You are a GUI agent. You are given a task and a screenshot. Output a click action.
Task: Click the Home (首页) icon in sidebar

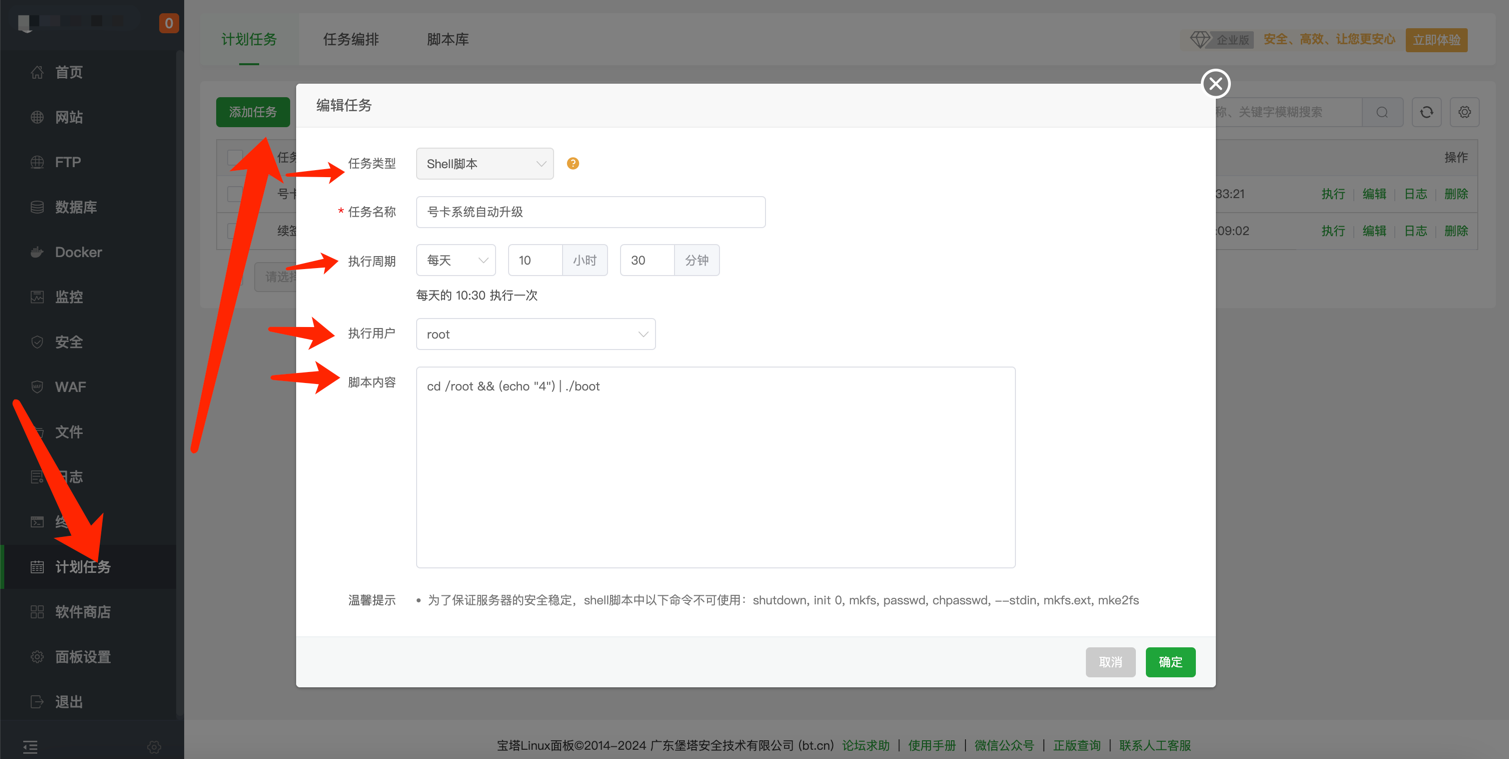(37, 72)
